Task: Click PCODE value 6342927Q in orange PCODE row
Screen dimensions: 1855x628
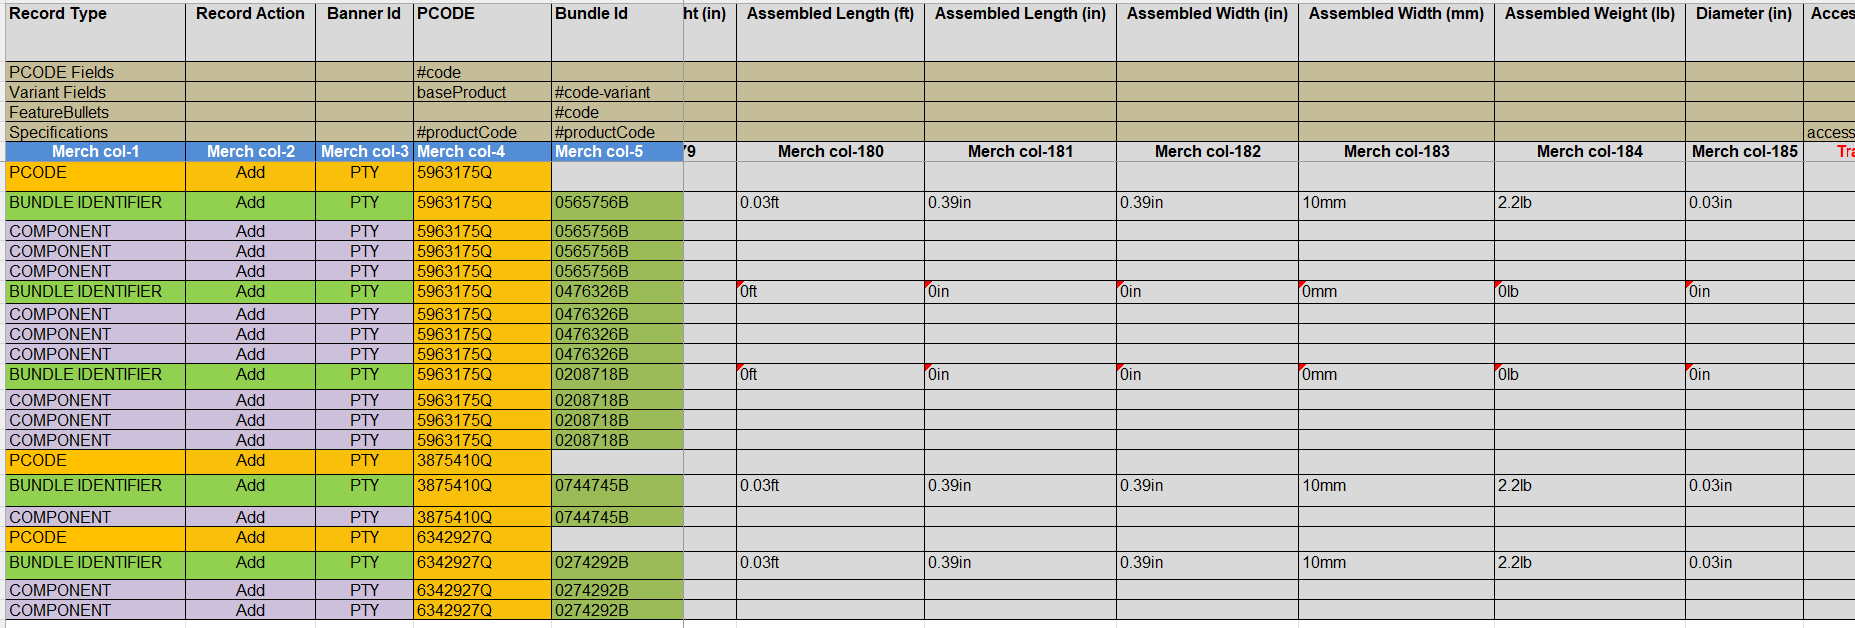Action: 481,538
